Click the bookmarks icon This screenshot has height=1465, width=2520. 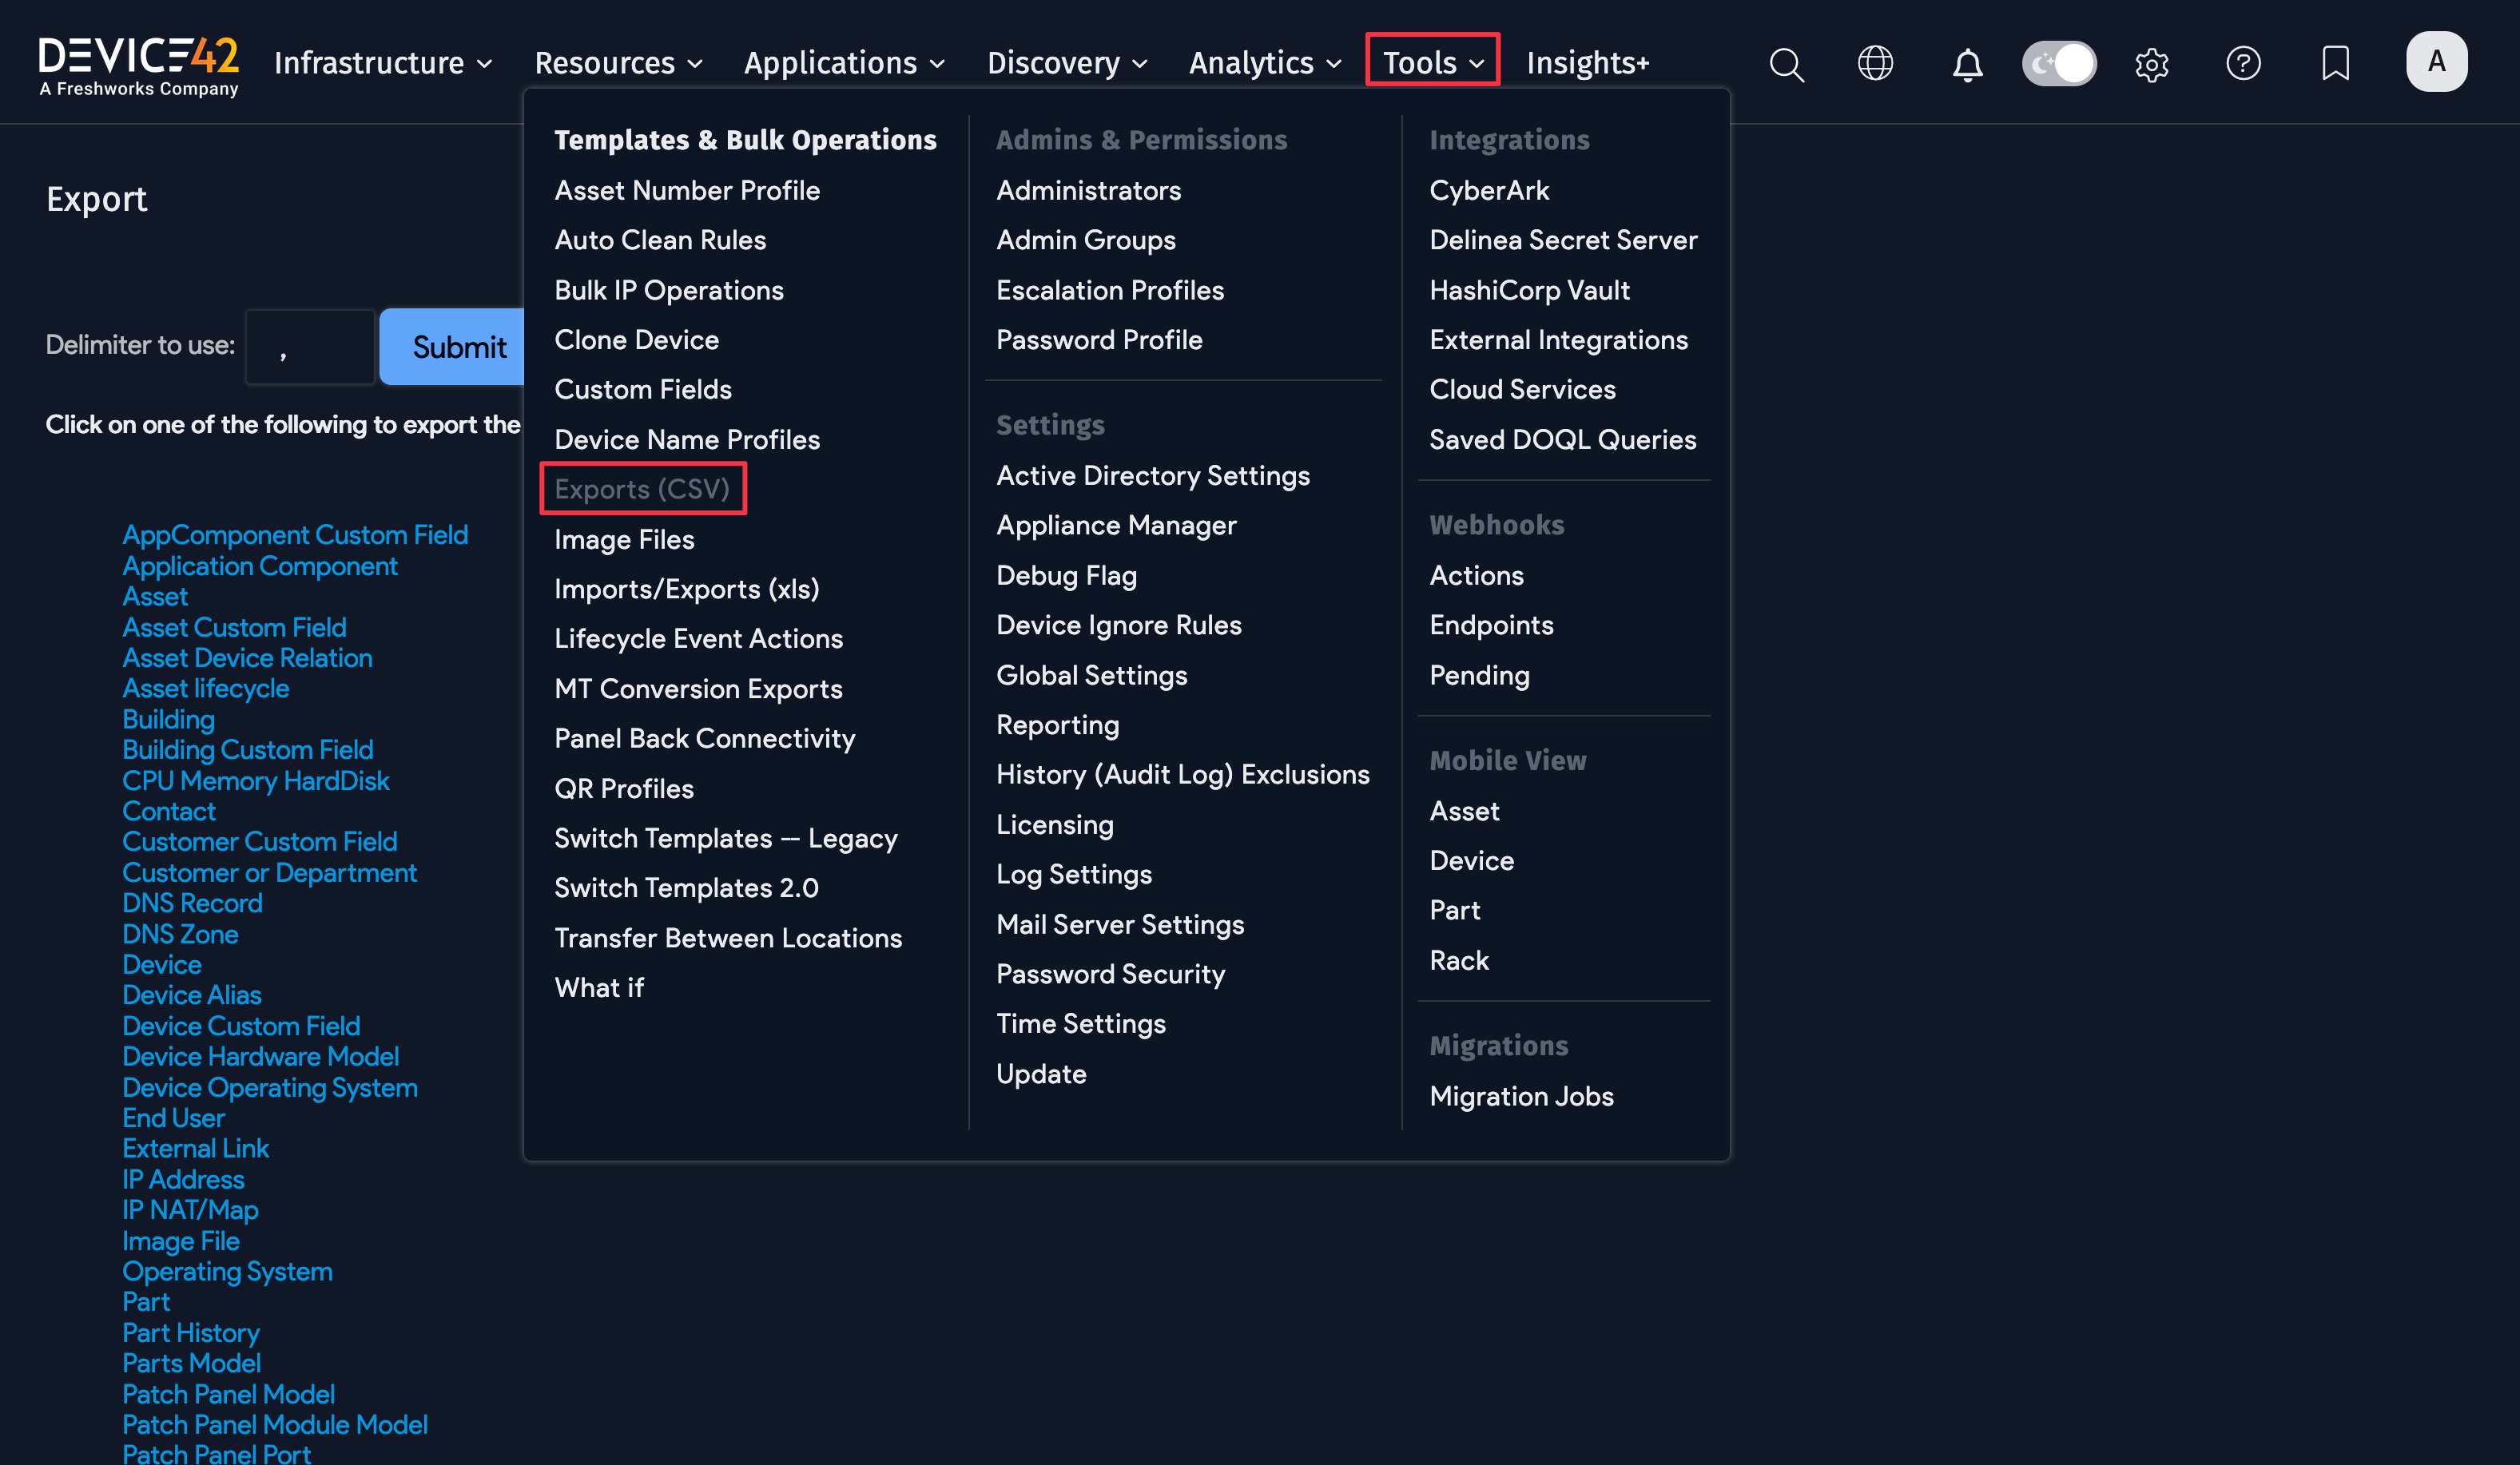coord(2334,63)
